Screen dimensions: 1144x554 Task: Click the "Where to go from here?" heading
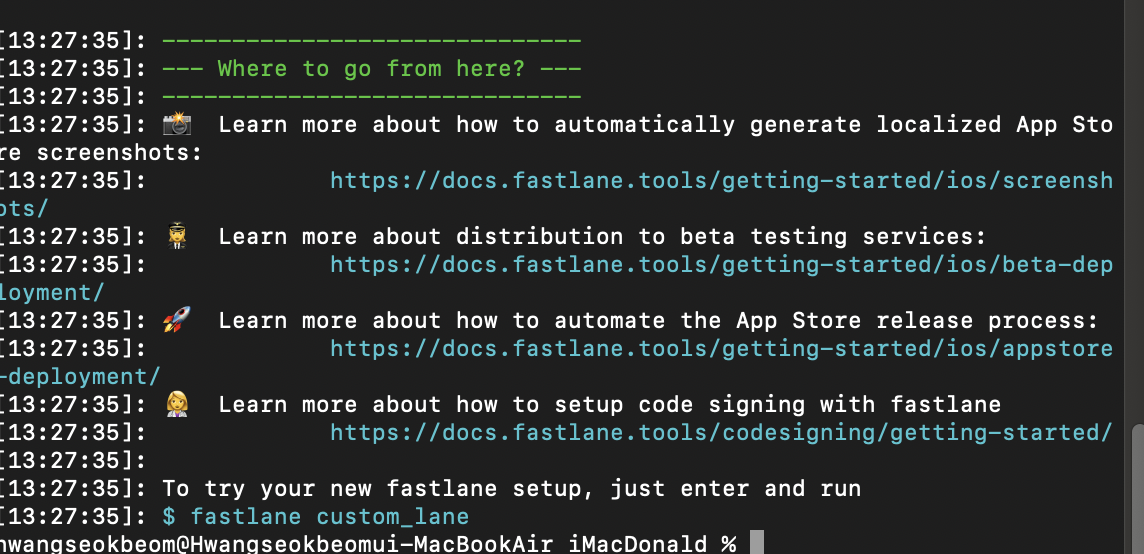point(371,69)
